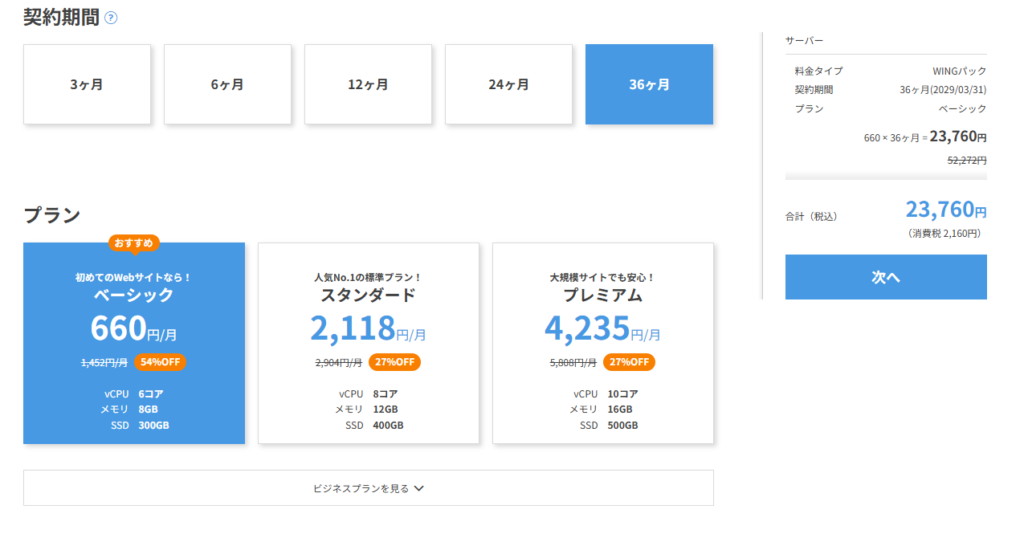1024x542 pixels.
Task: Click the orange おすすめ badge
Action: 134,243
